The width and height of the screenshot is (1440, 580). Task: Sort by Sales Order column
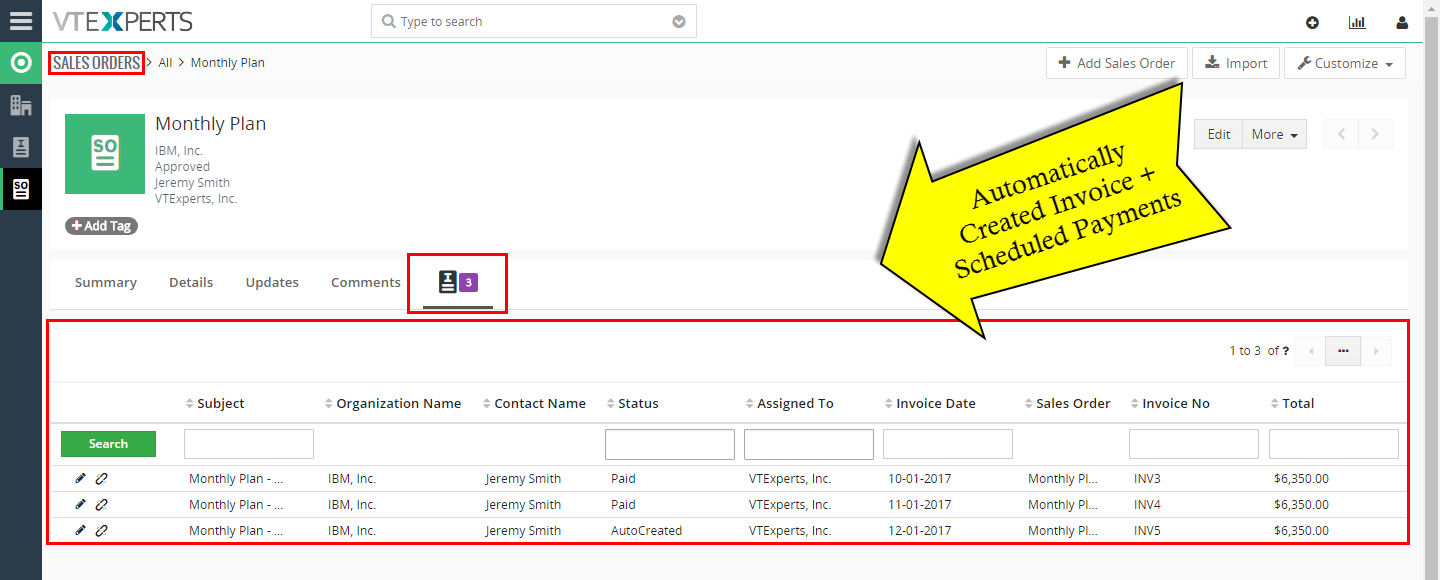[1067, 403]
